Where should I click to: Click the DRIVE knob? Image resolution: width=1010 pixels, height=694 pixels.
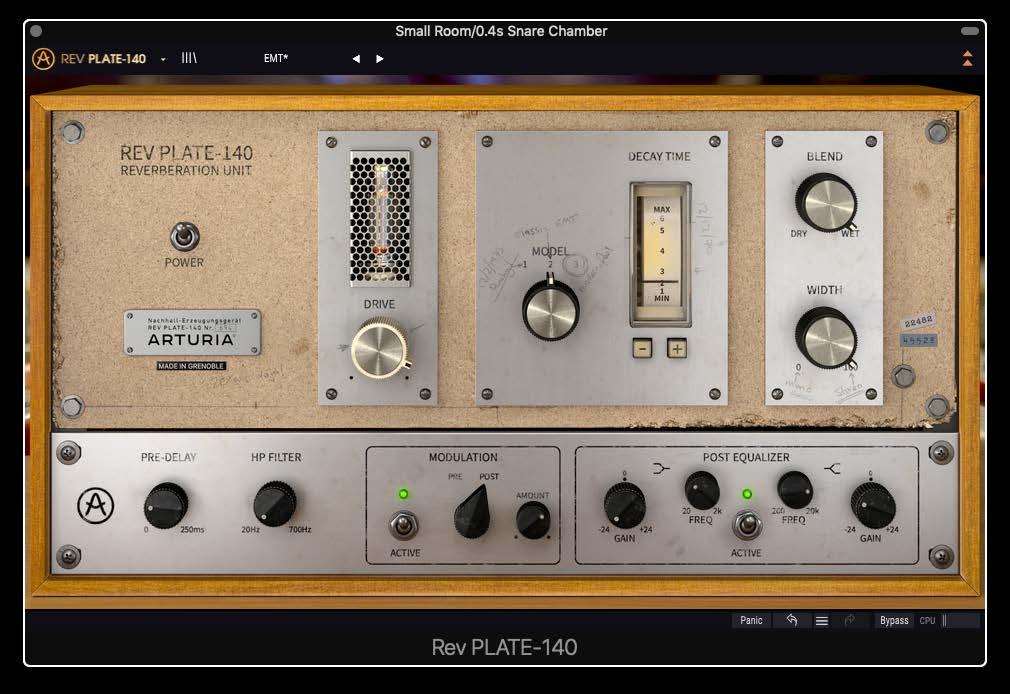(x=379, y=348)
